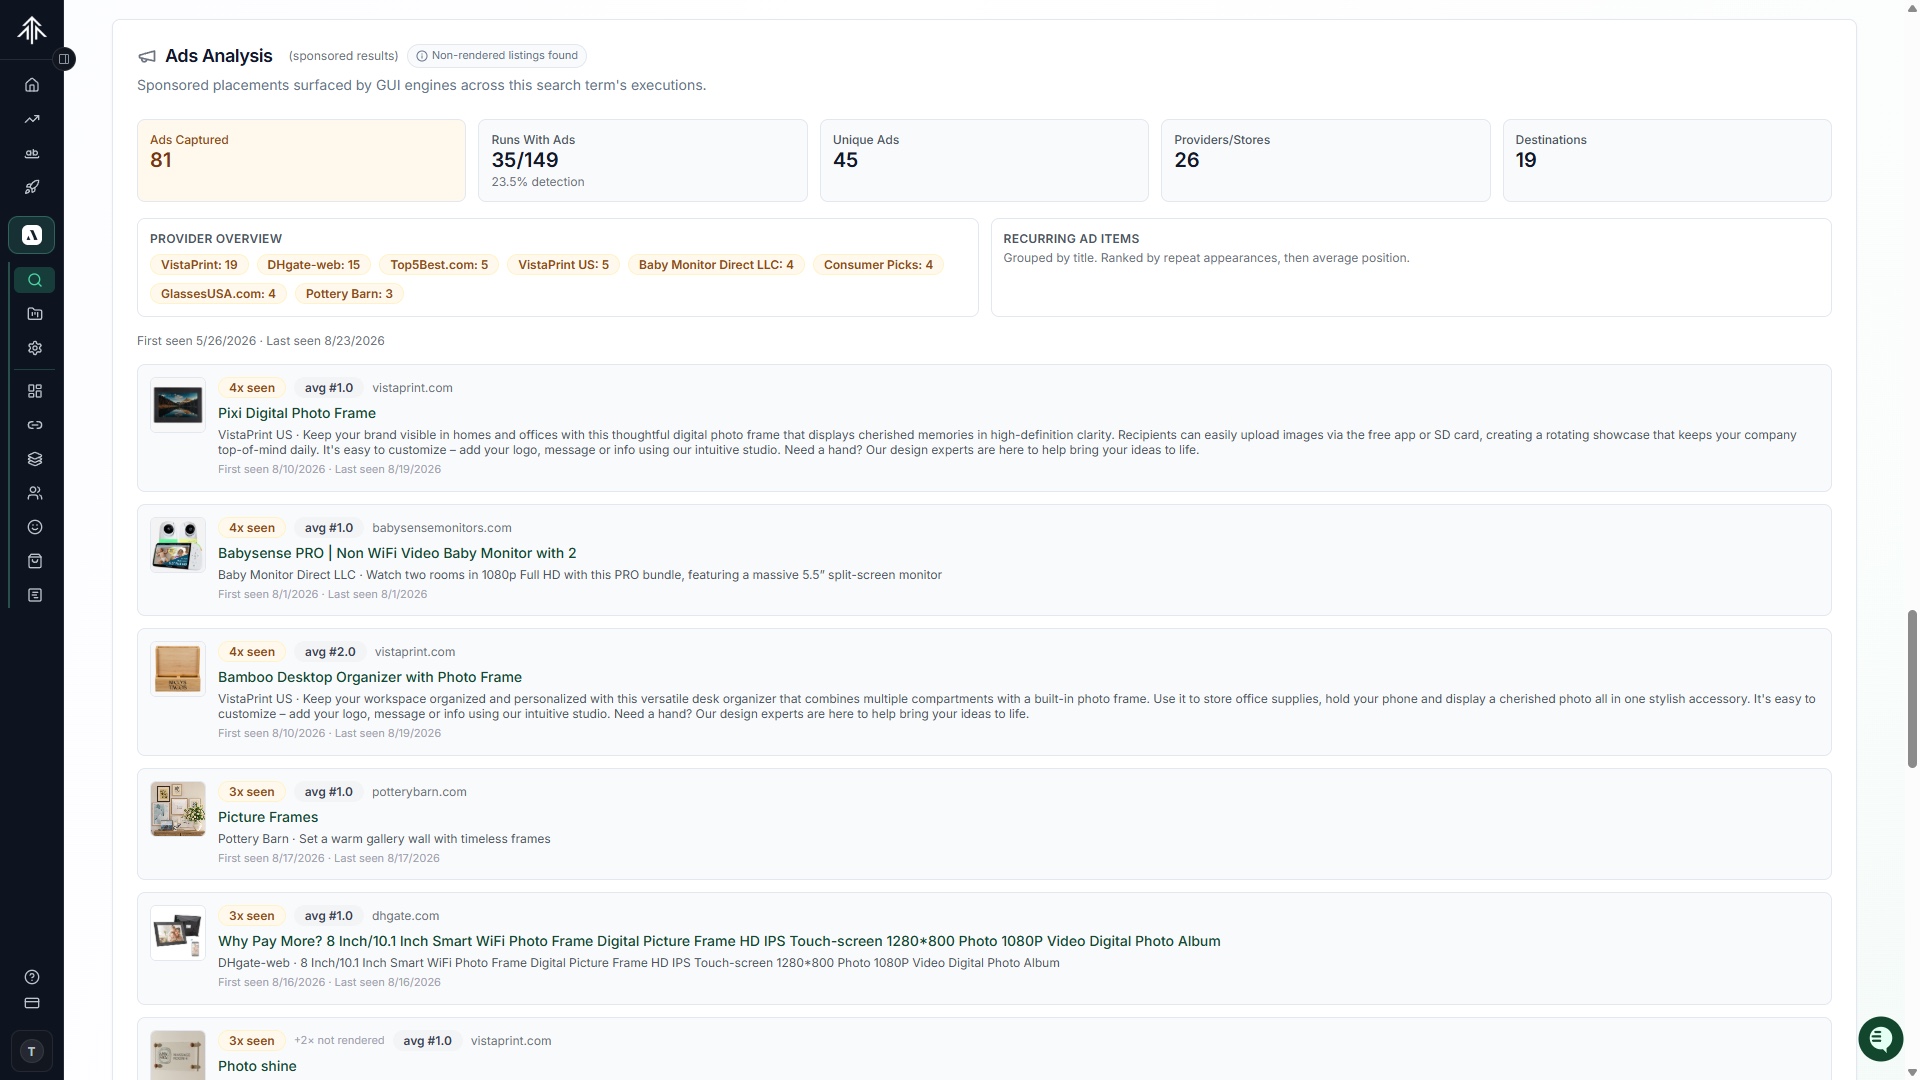Select the Runs With Ads card
Image resolution: width=1920 pixels, height=1080 pixels.
(643, 161)
